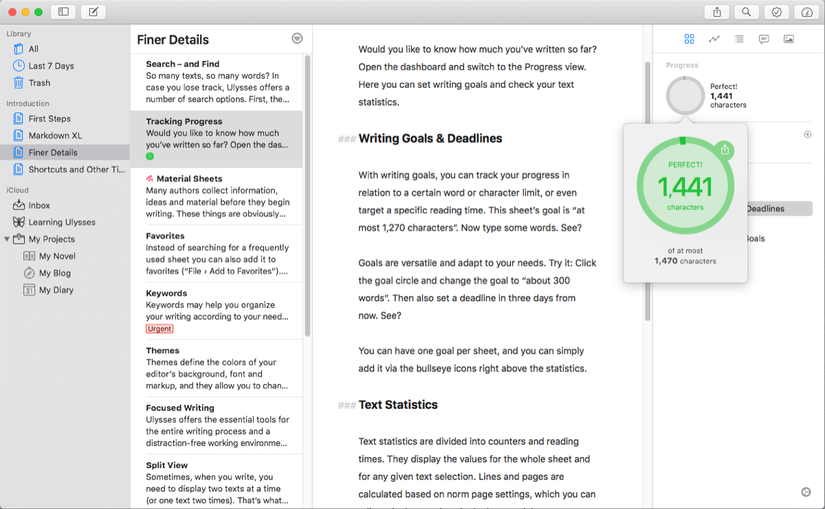
Task: Switch to the dashboard Progress graph tab
Action: tap(714, 39)
